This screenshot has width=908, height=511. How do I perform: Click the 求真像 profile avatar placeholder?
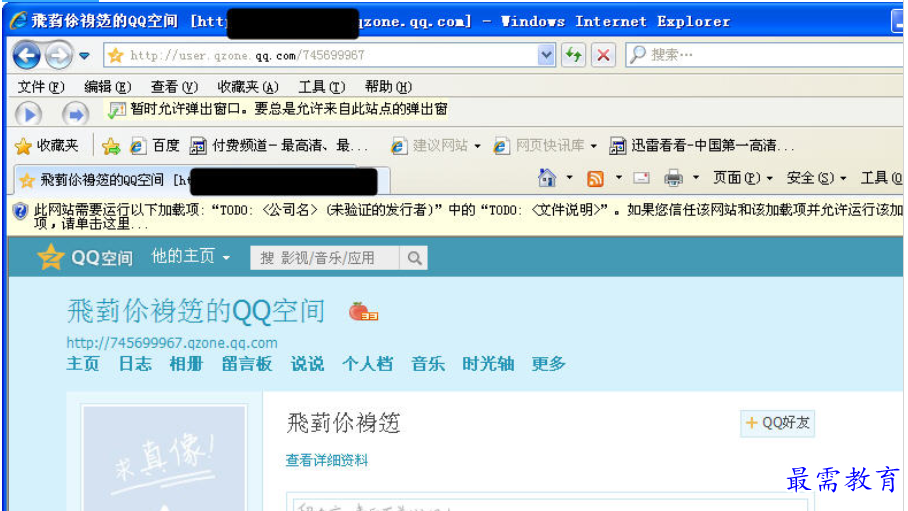(164, 458)
